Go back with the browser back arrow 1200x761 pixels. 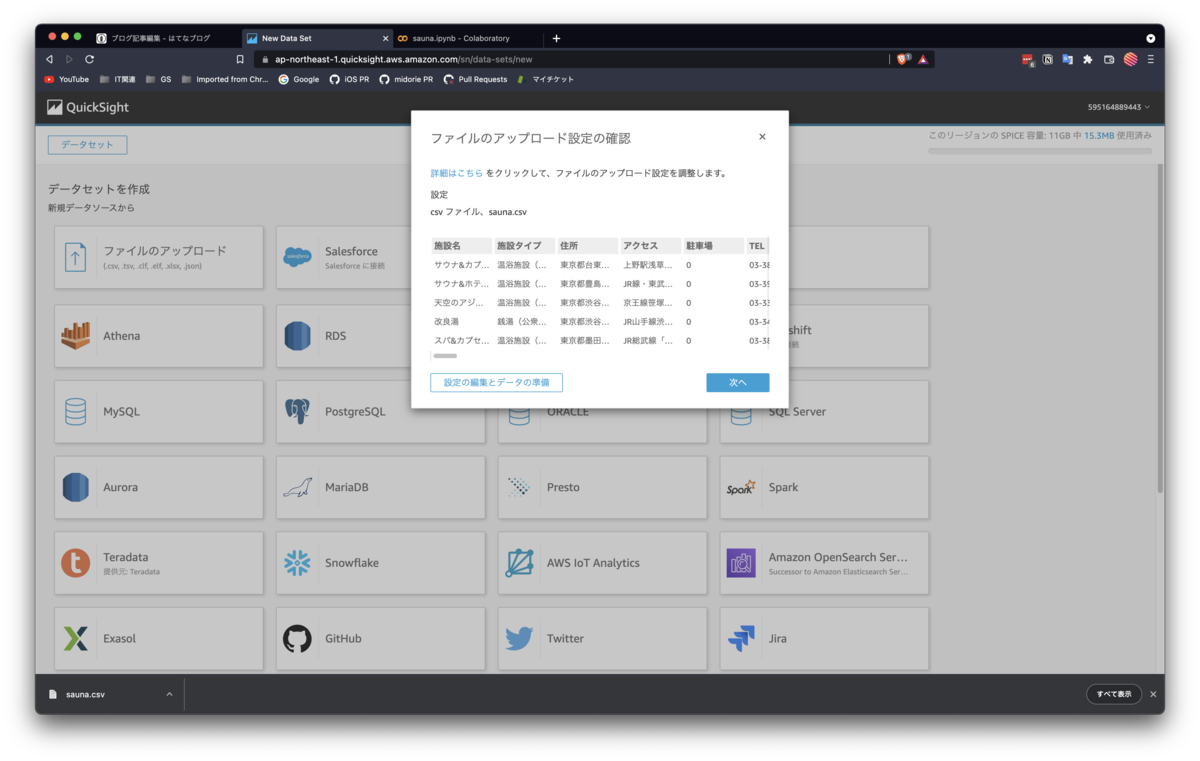tap(49, 59)
